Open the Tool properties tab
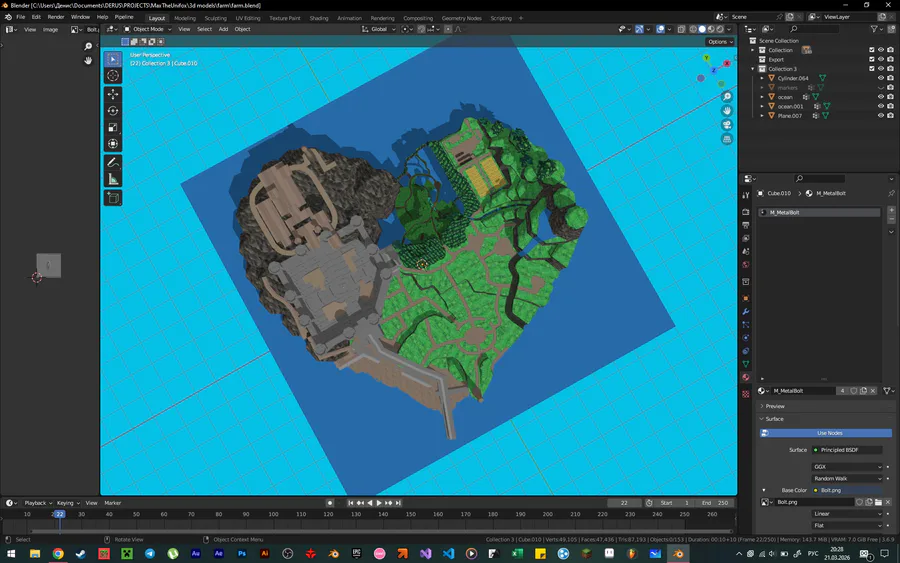900x563 pixels. 746,195
